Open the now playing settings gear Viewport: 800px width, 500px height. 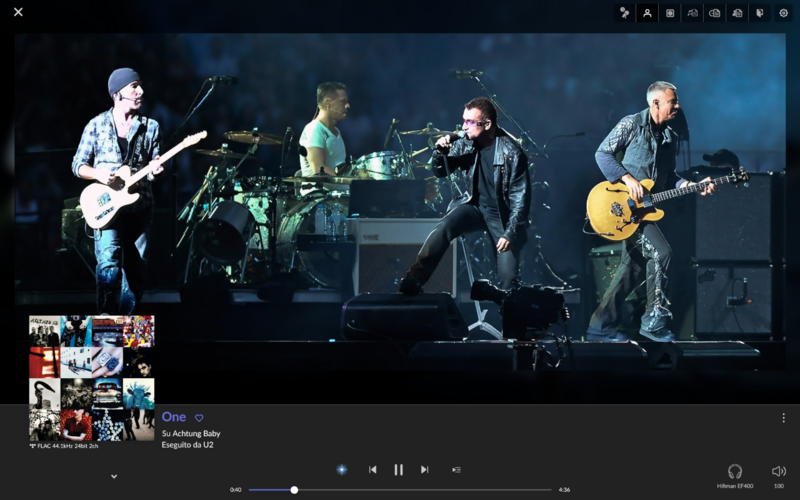click(x=783, y=13)
